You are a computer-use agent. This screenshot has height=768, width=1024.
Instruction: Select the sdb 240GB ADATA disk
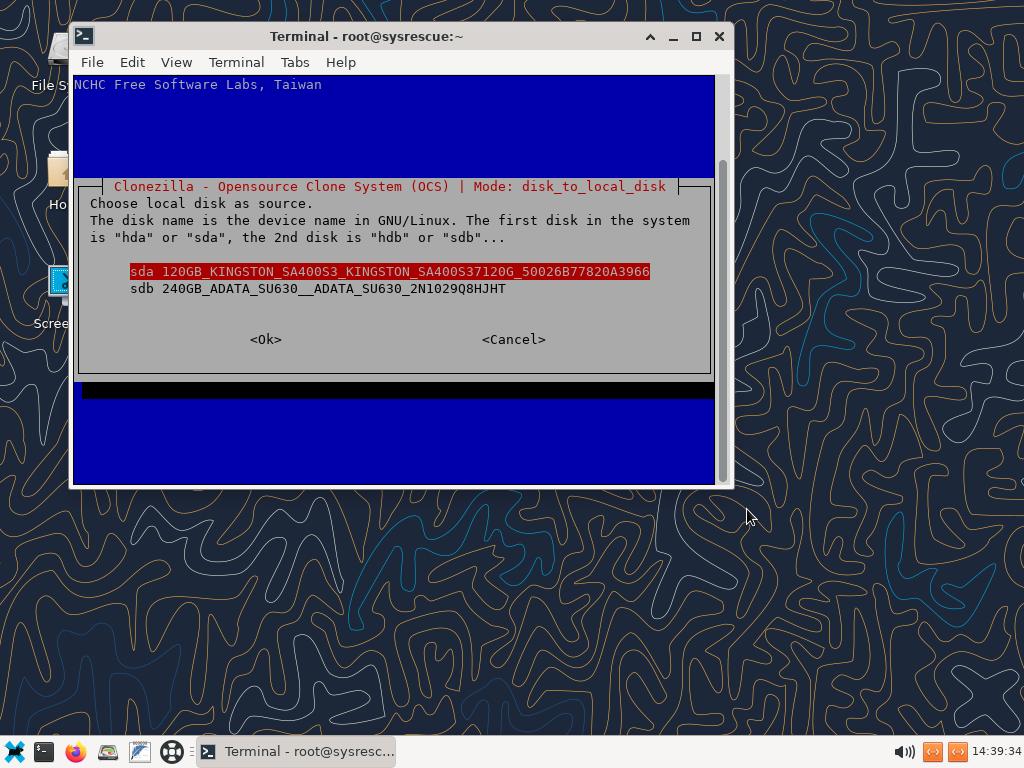point(318,289)
